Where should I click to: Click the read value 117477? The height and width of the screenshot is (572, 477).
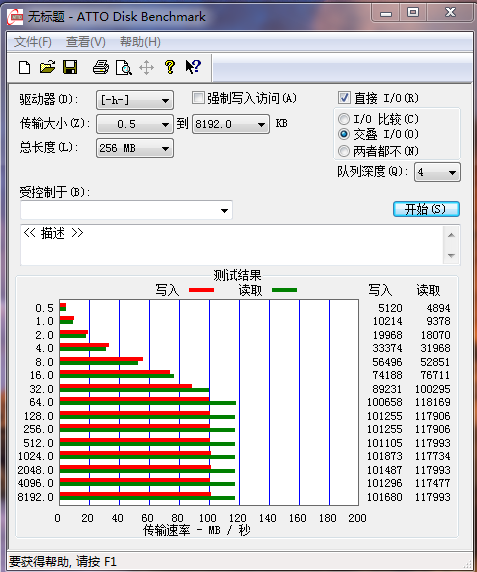pyautogui.click(x=433, y=483)
